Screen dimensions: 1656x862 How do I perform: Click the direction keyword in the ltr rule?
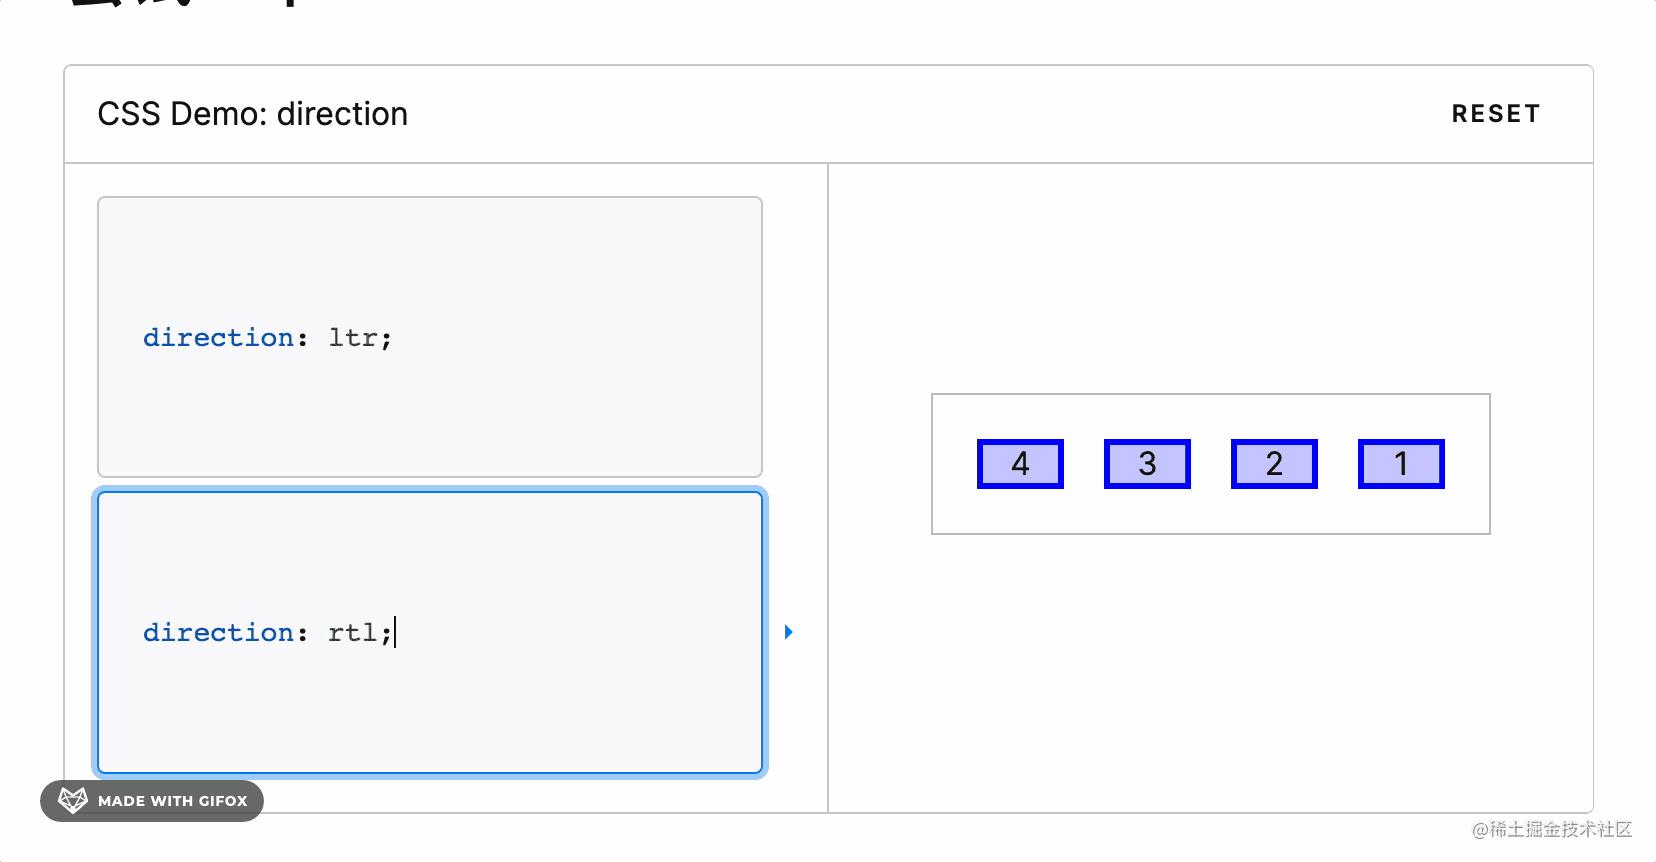click(216, 337)
